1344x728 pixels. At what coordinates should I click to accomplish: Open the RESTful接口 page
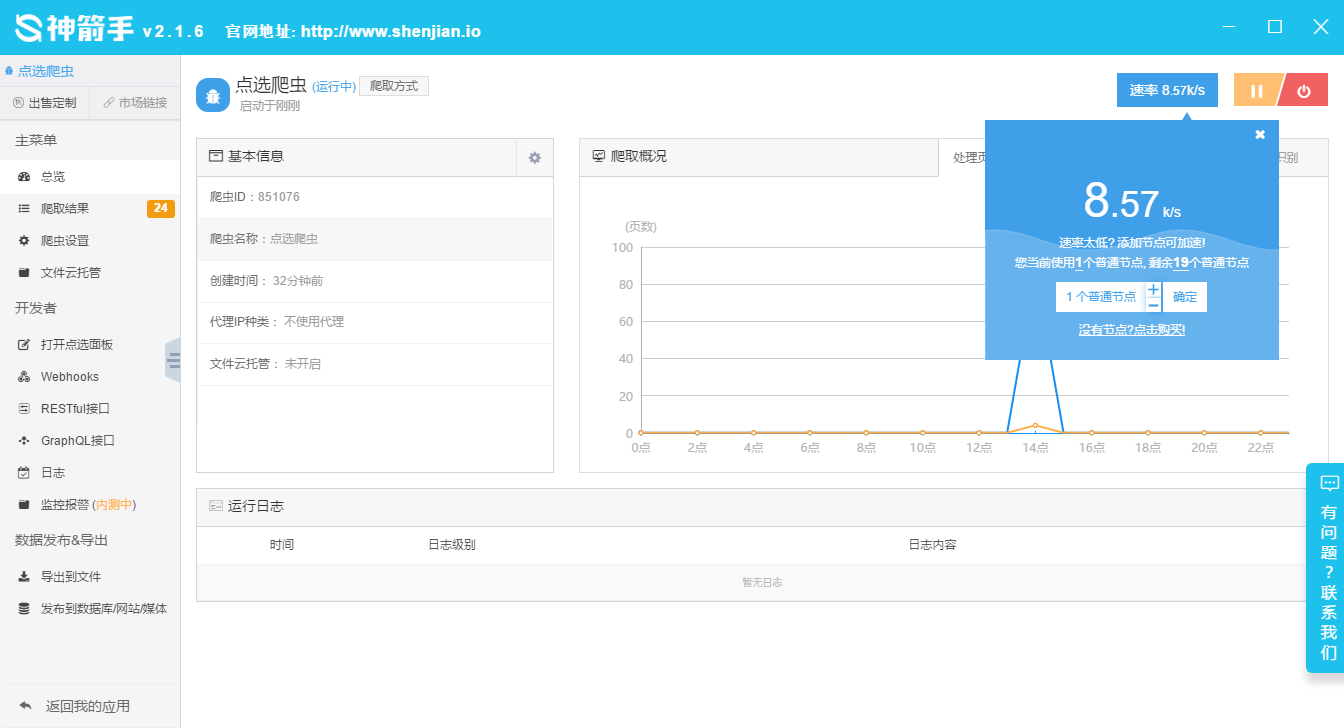tap(74, 408)
